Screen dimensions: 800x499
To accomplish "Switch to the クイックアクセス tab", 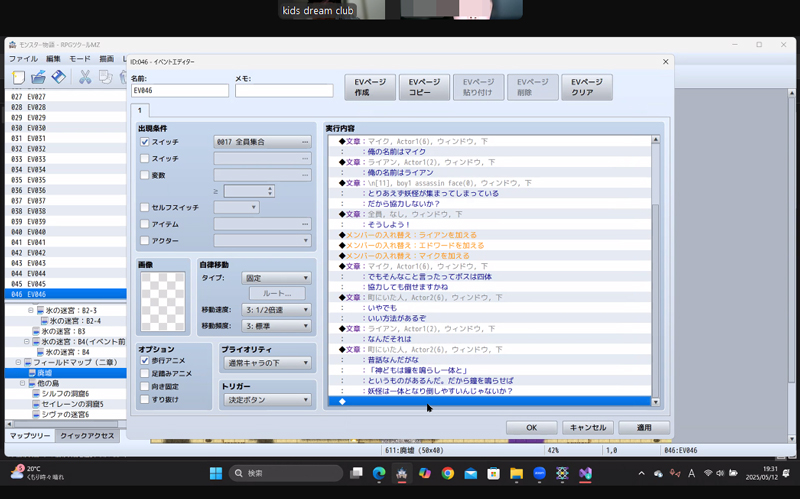I will [x=87, y=436].
